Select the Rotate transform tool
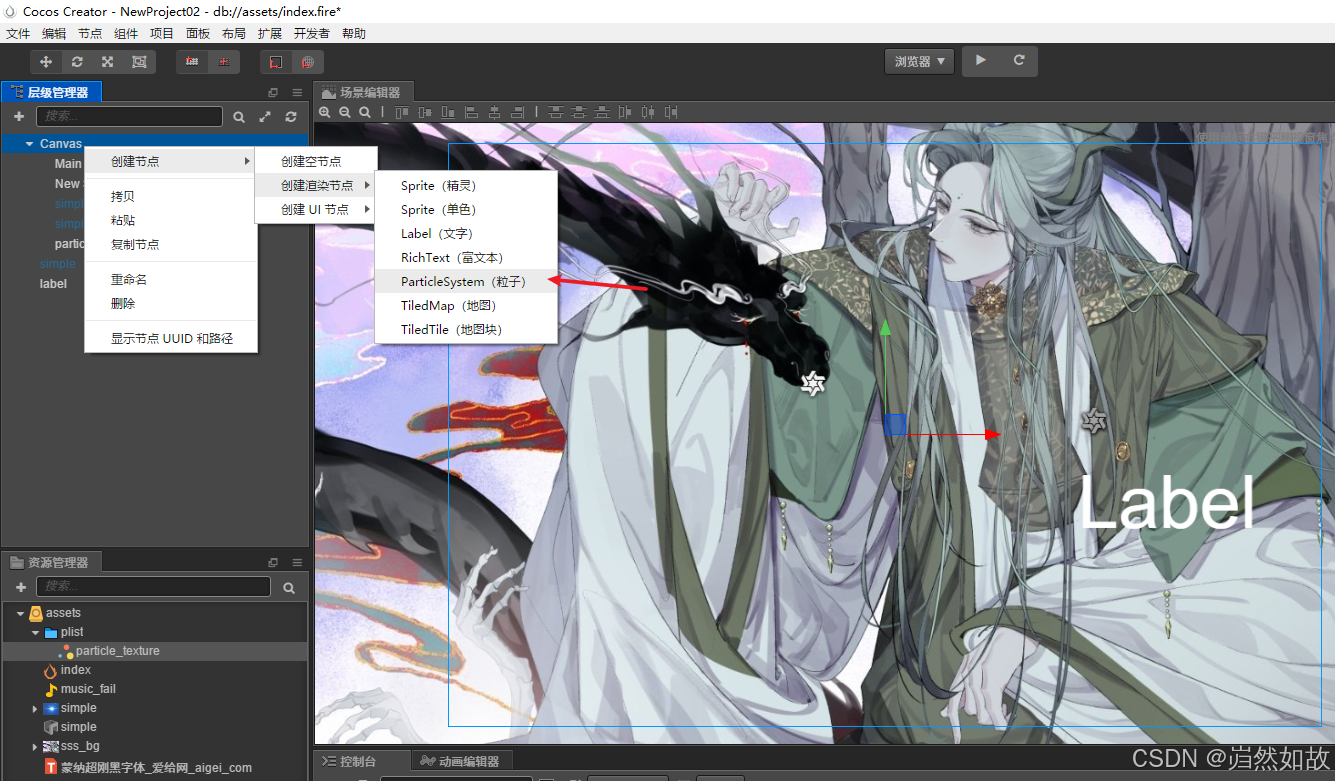Screen dimensions: 1335x781 [x=77, y=62]
